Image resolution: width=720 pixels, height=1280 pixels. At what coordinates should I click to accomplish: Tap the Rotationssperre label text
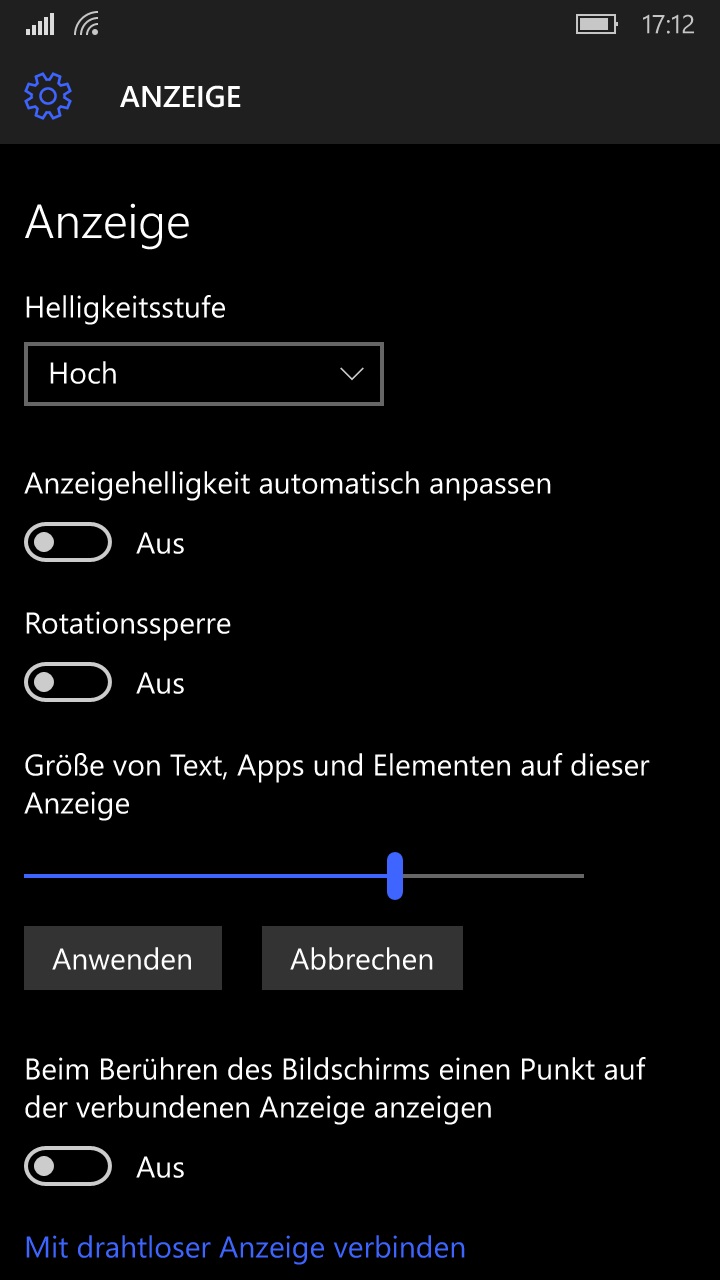[128, 624]
